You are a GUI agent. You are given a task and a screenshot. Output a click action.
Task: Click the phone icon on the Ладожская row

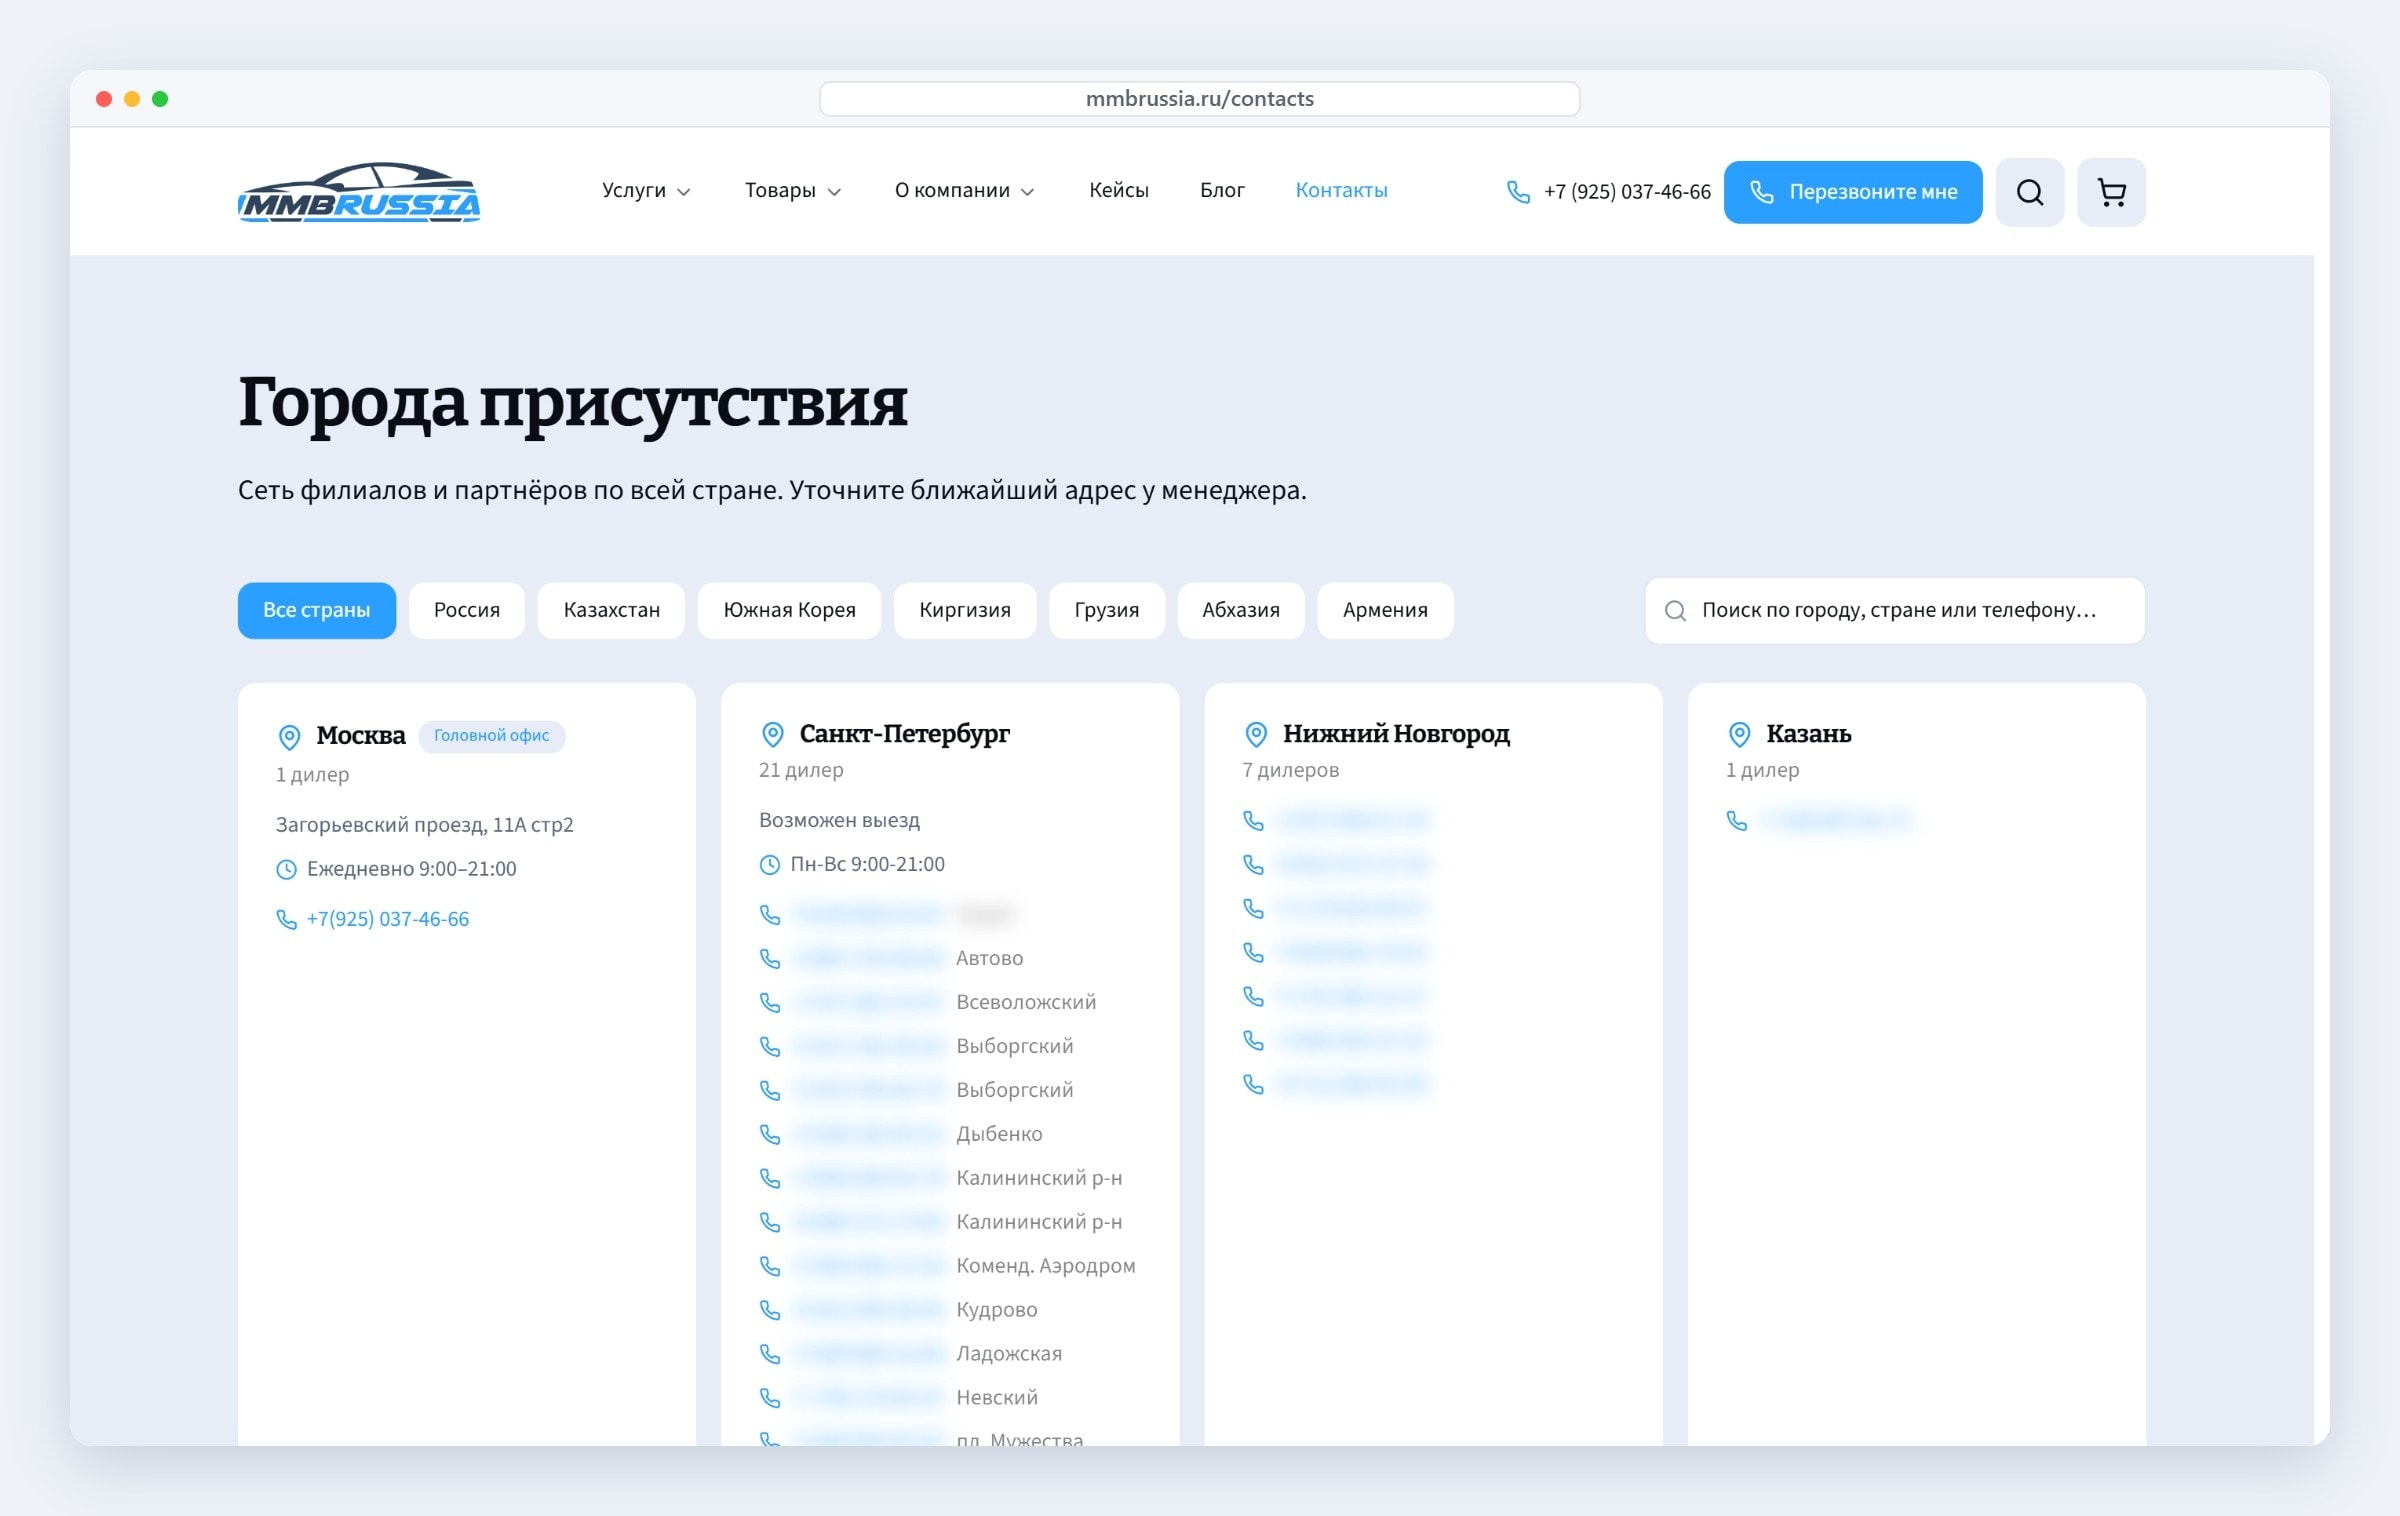pos(770,1354)
